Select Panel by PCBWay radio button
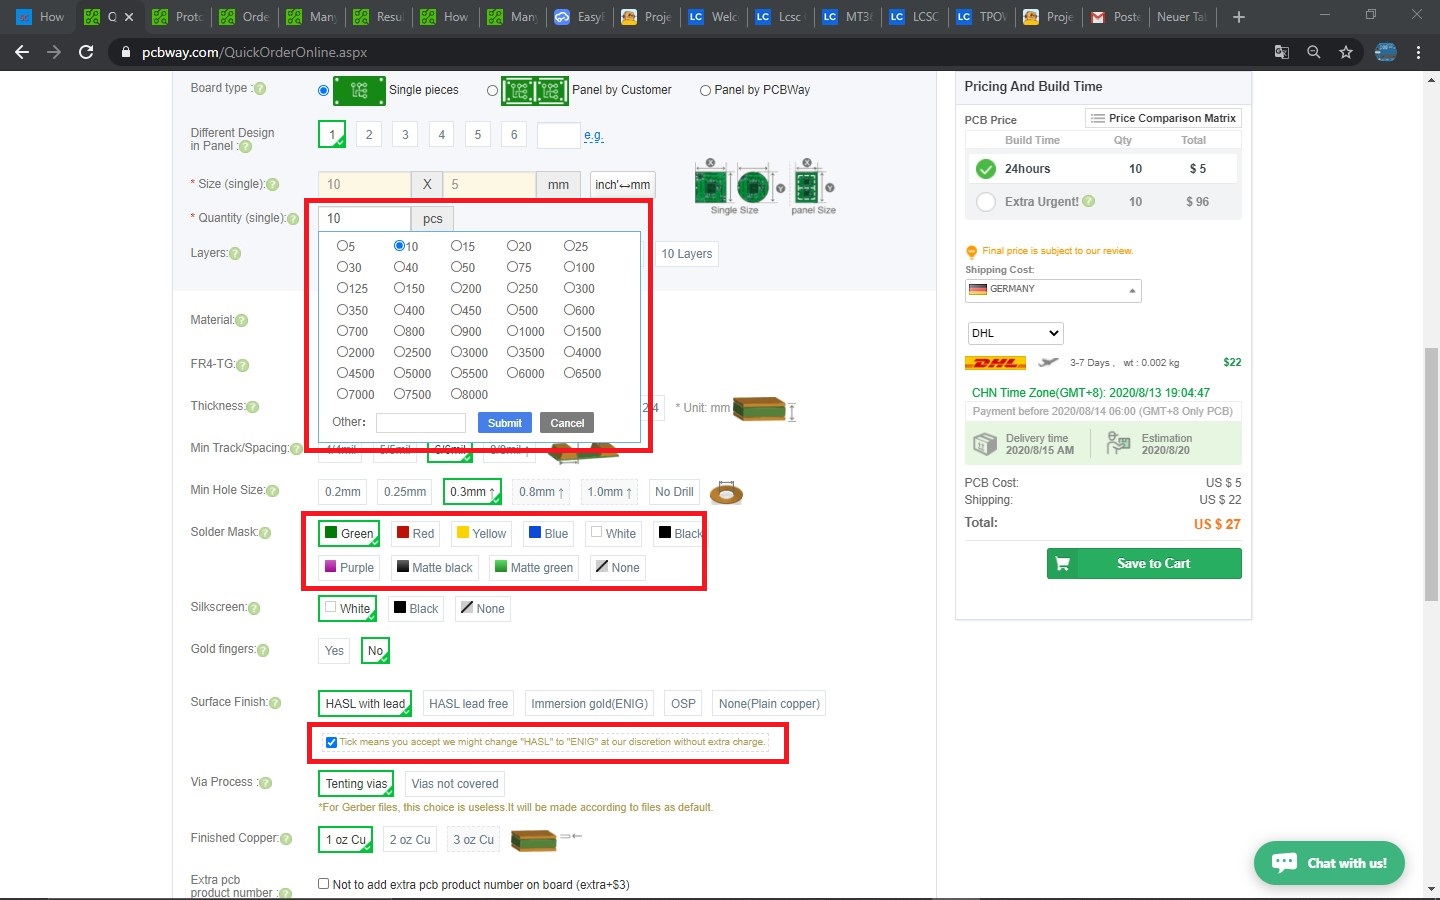Image resolution: width=1440 pixels, height=900 pixels. coord(705,91)
